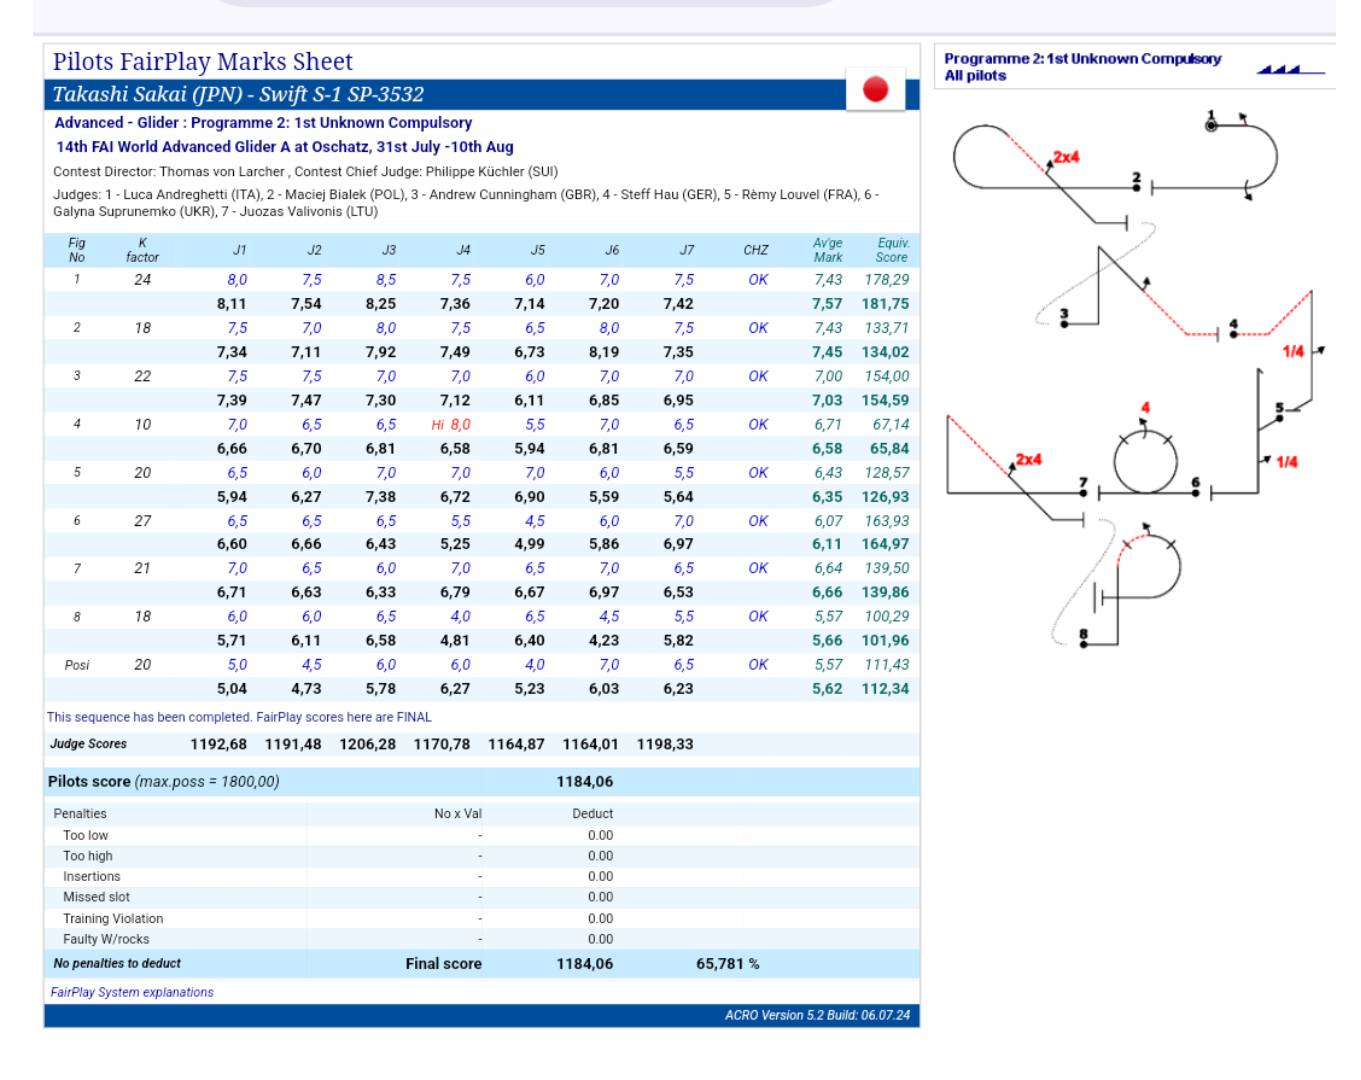This screenshot has height=1080, width=1361.
Task: Click the Faulty W/rocks penalty label
Action: coord(106,939)
